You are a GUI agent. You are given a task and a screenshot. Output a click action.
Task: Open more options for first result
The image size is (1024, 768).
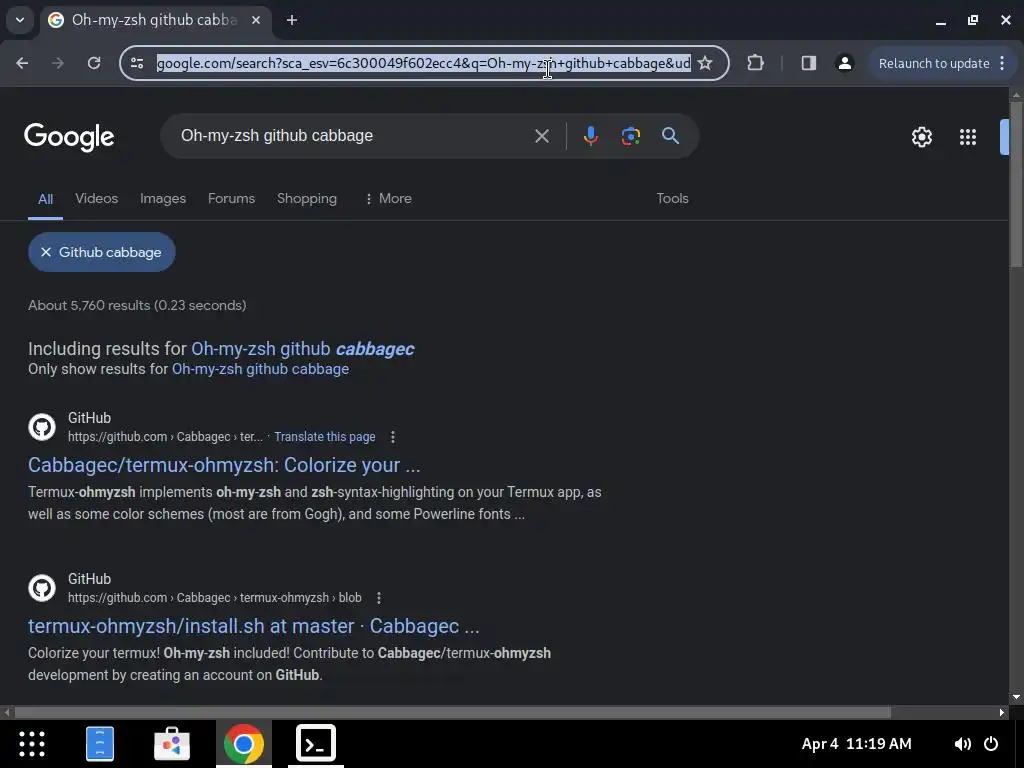pos(392,437)
